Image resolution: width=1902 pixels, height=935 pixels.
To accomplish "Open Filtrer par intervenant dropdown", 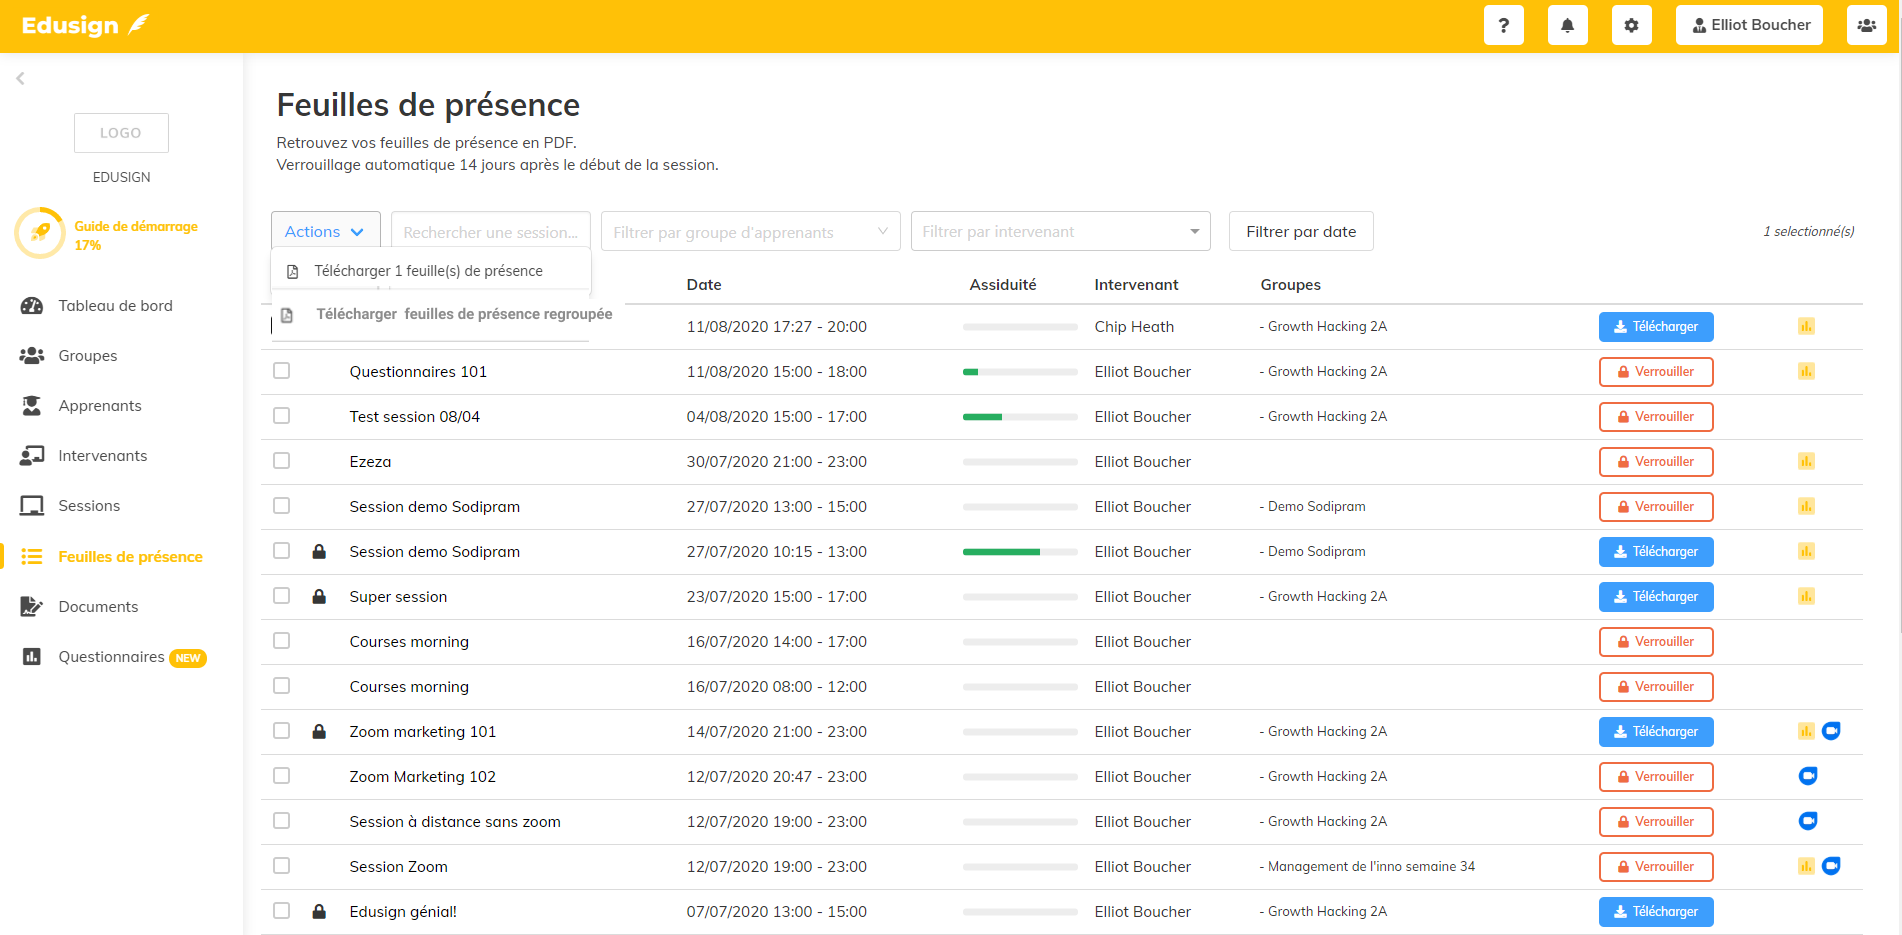I will pyautogui.click(x=1060, y=231).
